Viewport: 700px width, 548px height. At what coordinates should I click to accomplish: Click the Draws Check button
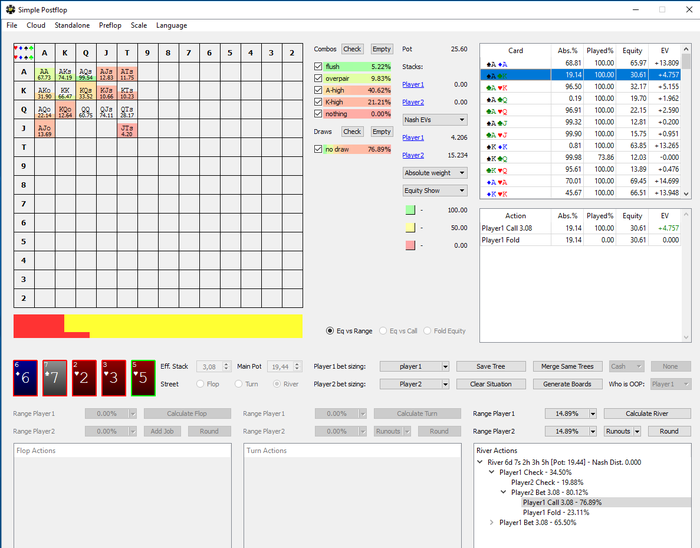[352, 132]
